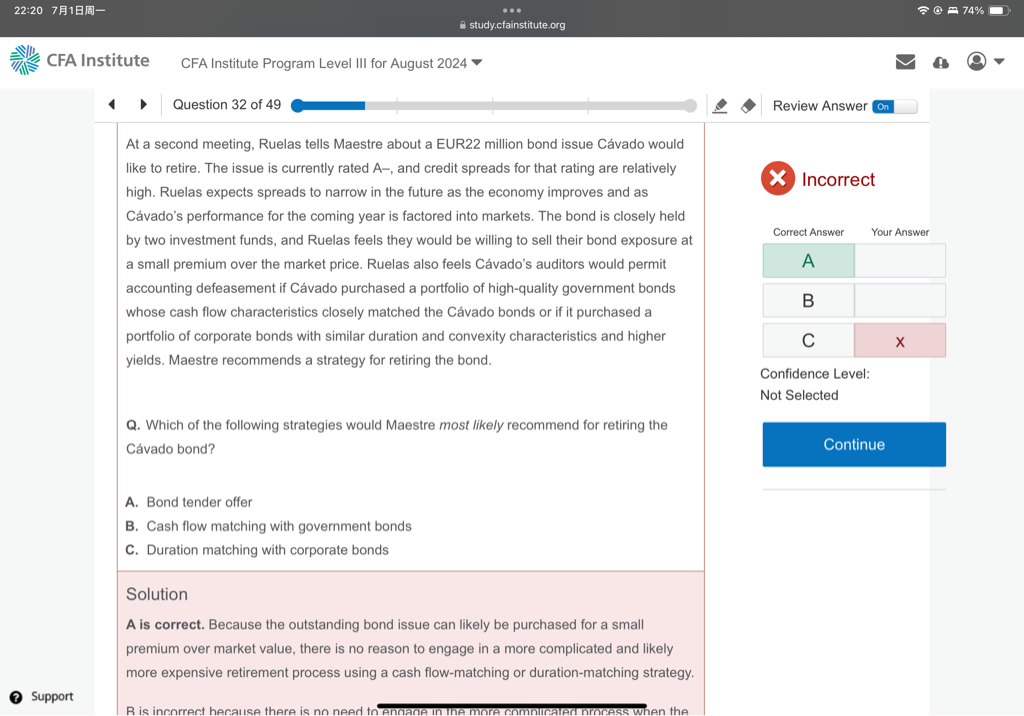The width and height of the screenshot is (1024, 716).
Task: Select the eraser tool
Action: pyautogui.click(x=748, y=106)
